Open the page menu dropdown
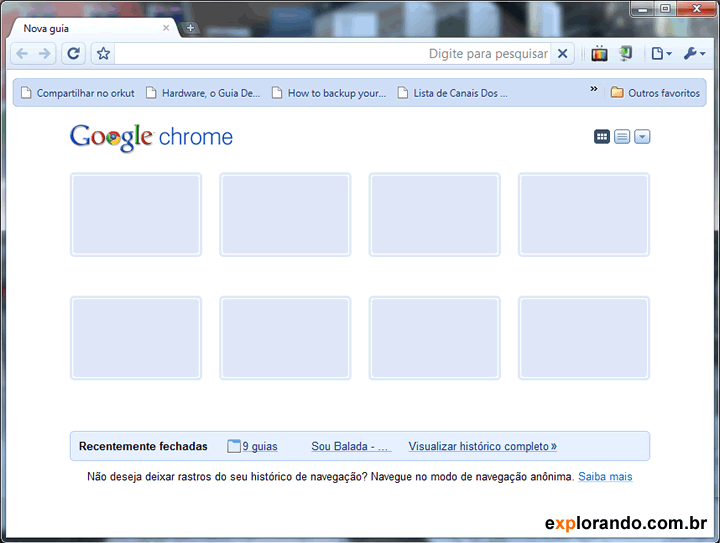Image resolution: width=720 pixels, height=543 pixels. pos(662,54)
